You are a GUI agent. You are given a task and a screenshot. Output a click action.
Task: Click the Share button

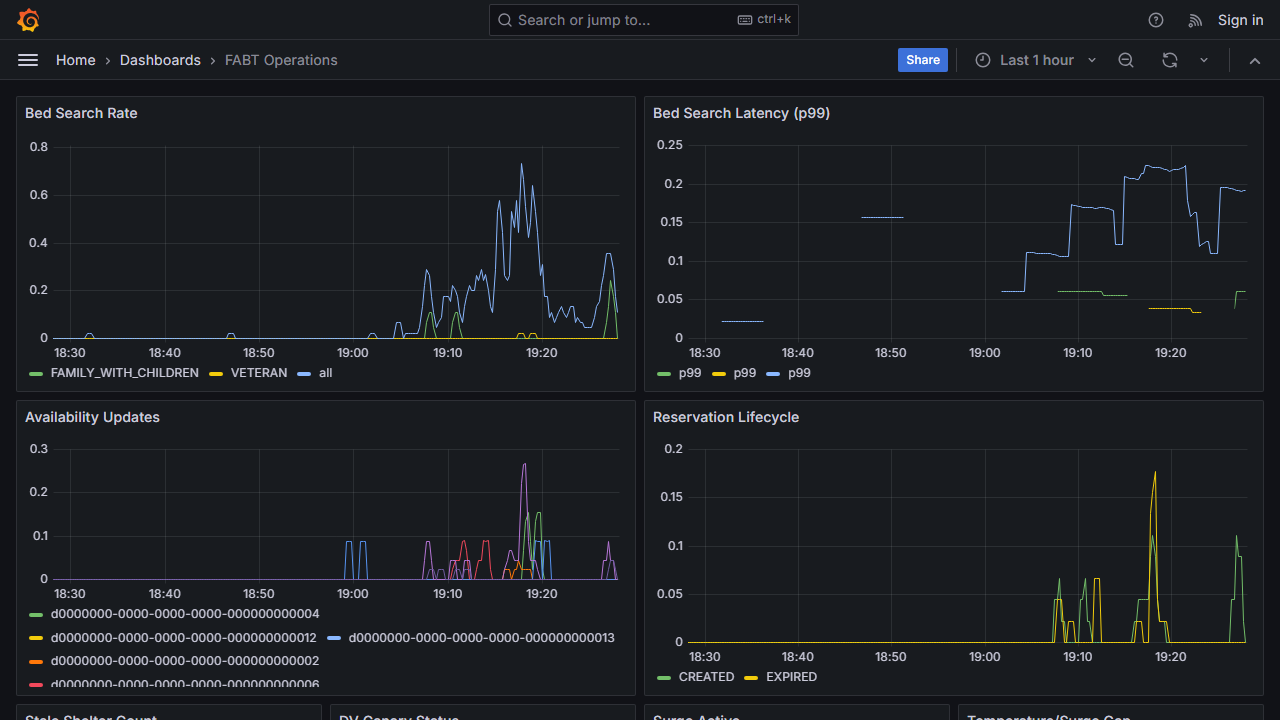pyautogui.click(x=922, y=60)
